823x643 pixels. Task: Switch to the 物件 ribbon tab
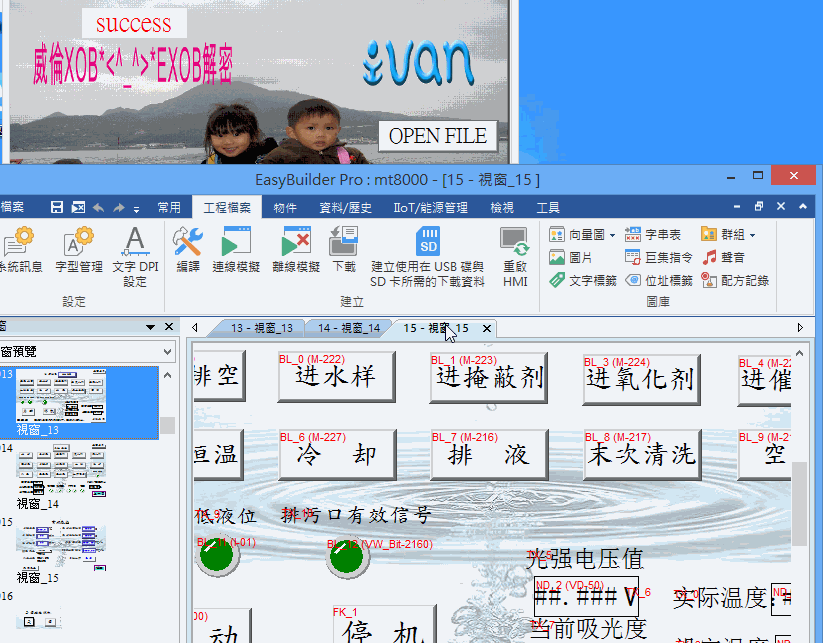coord(285,208)
